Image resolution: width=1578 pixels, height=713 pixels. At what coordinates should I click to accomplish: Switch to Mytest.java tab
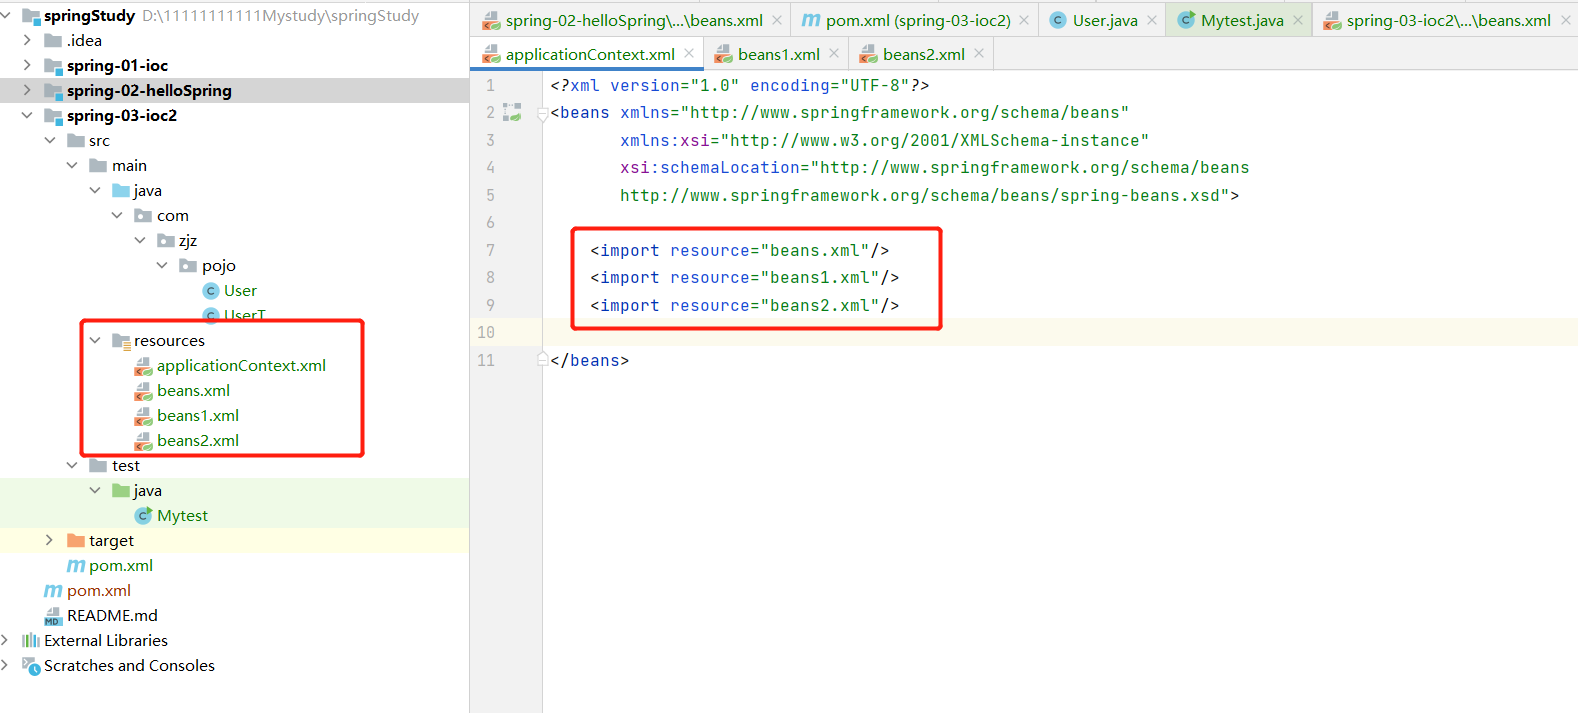pyautogui.click(x=1241, y=20)
